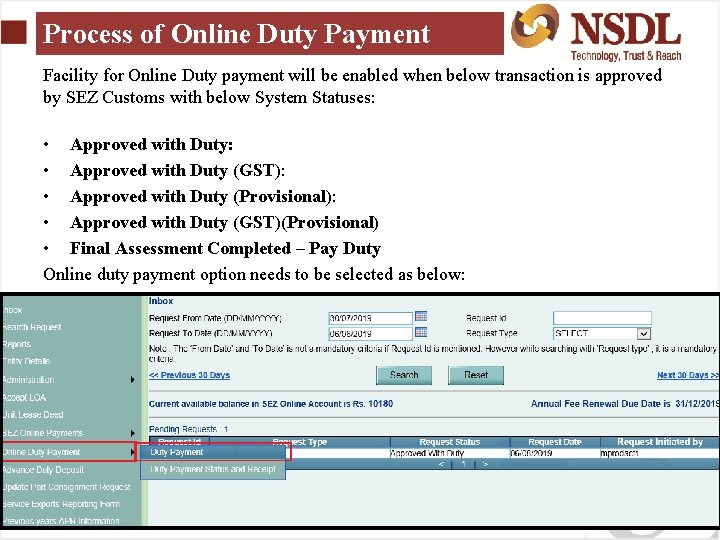Screen dimensions: 720x540
Task: Click the NSDL logo
Action: tap(596, 32)
